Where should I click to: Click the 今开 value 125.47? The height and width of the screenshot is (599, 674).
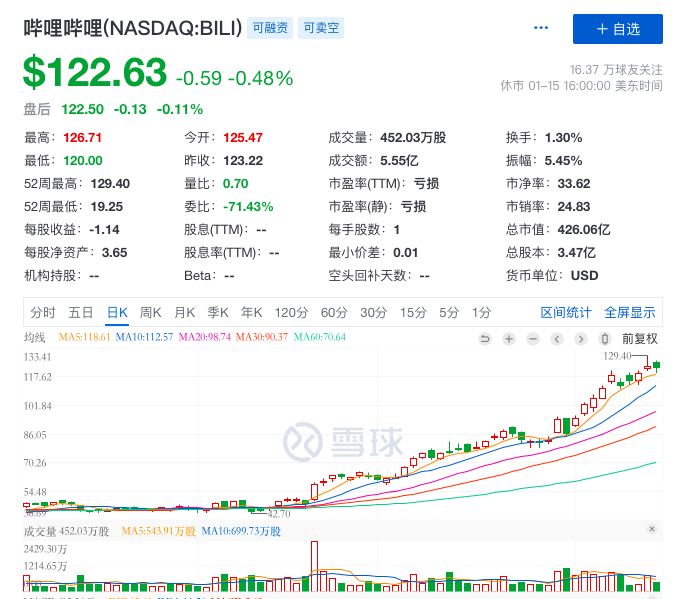click(243, 138)
